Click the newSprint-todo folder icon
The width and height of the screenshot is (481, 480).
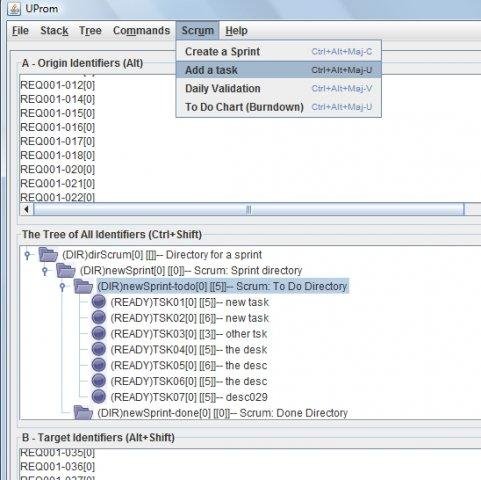coord(83,286)
